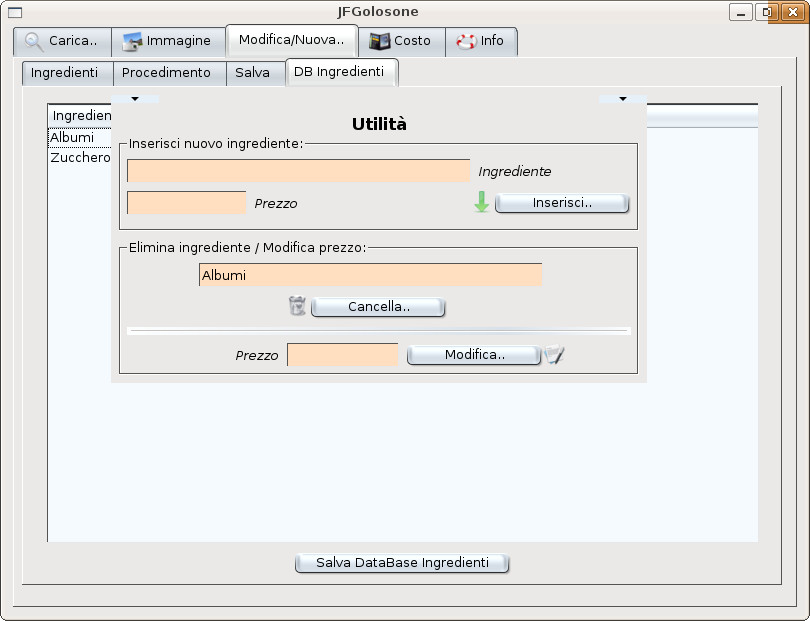Click the Cancella.. button
Screen dimensions: 810x621
click(x=378, y=307)
